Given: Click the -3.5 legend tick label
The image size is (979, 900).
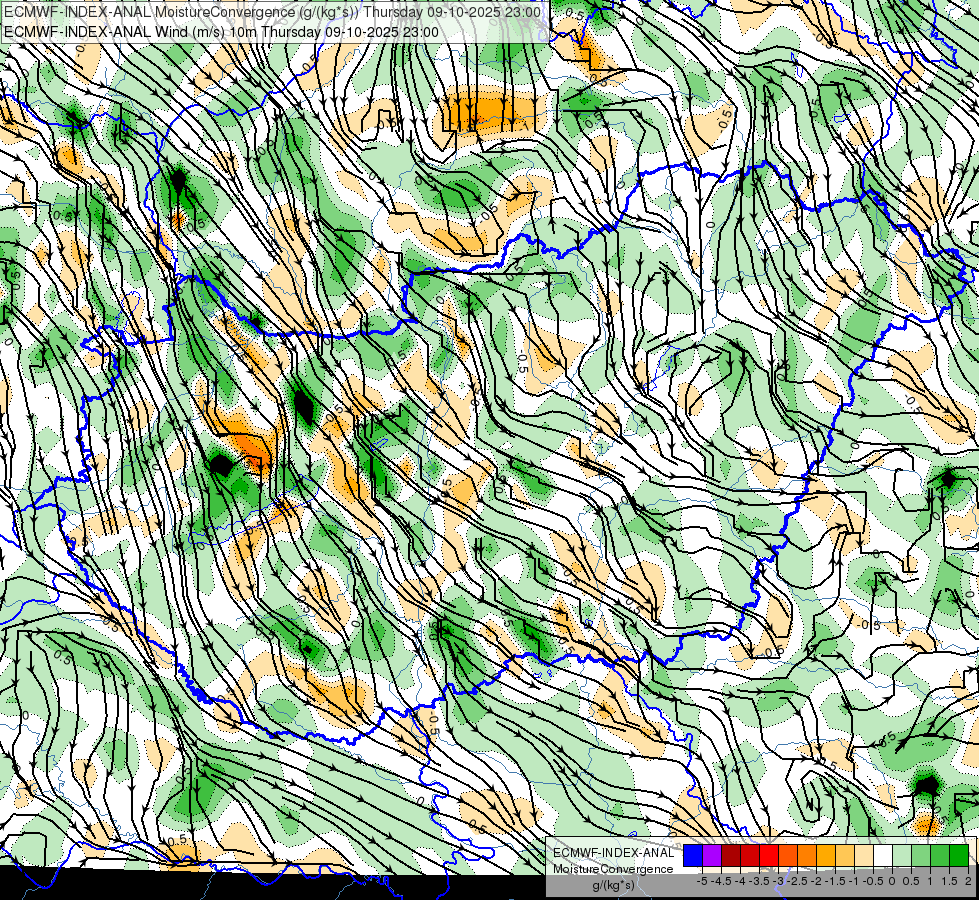Looking at the screenshot, I should click(x=759, y=881).
